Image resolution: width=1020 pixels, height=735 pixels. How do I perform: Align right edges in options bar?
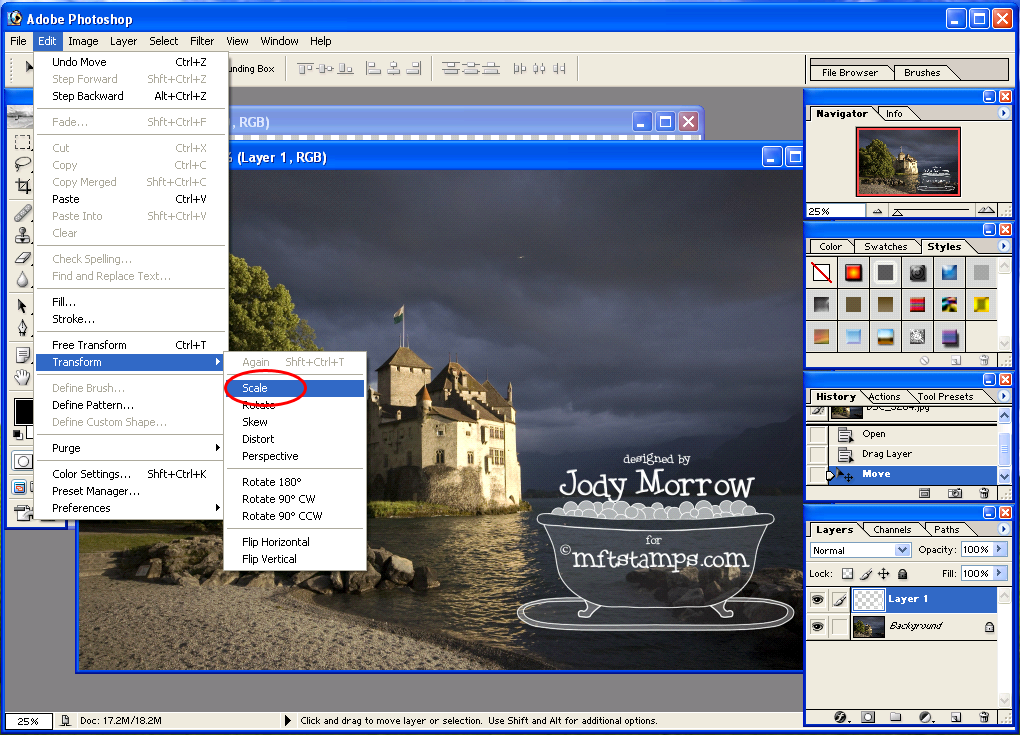414,68
